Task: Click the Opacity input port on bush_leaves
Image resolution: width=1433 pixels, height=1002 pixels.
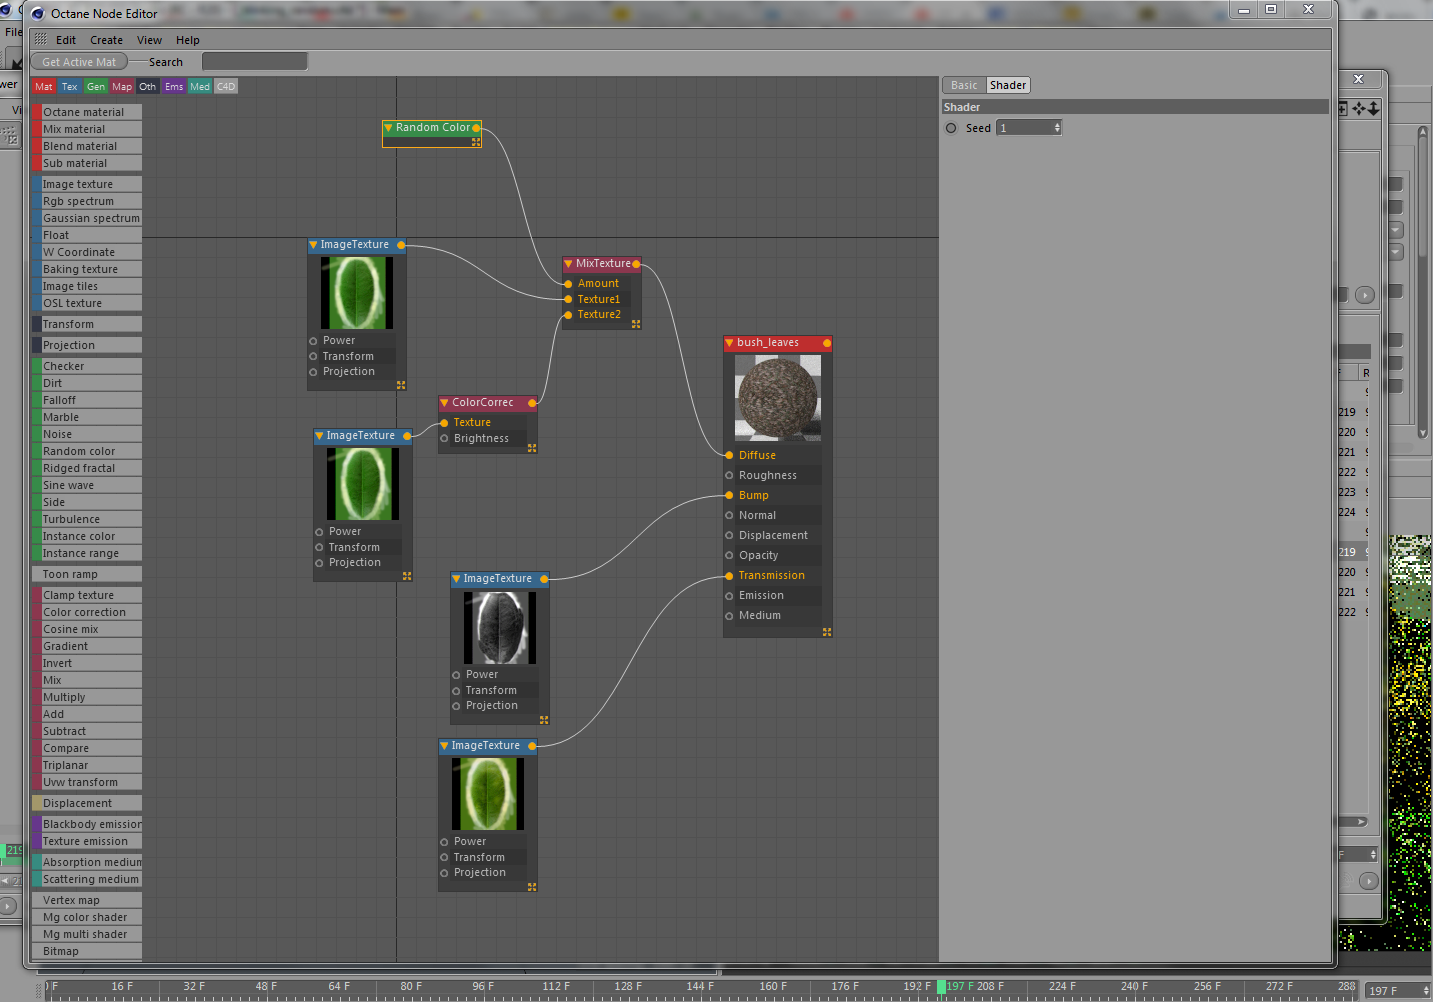Action: (729, 555)
